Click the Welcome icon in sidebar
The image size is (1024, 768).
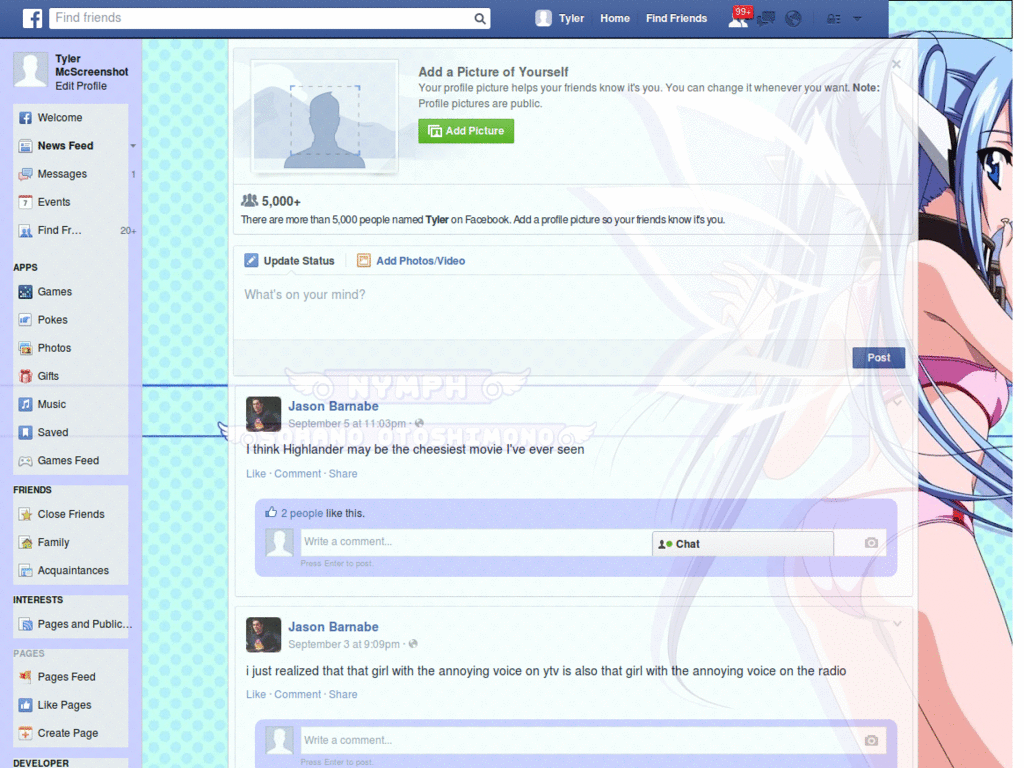pos(25,118)
